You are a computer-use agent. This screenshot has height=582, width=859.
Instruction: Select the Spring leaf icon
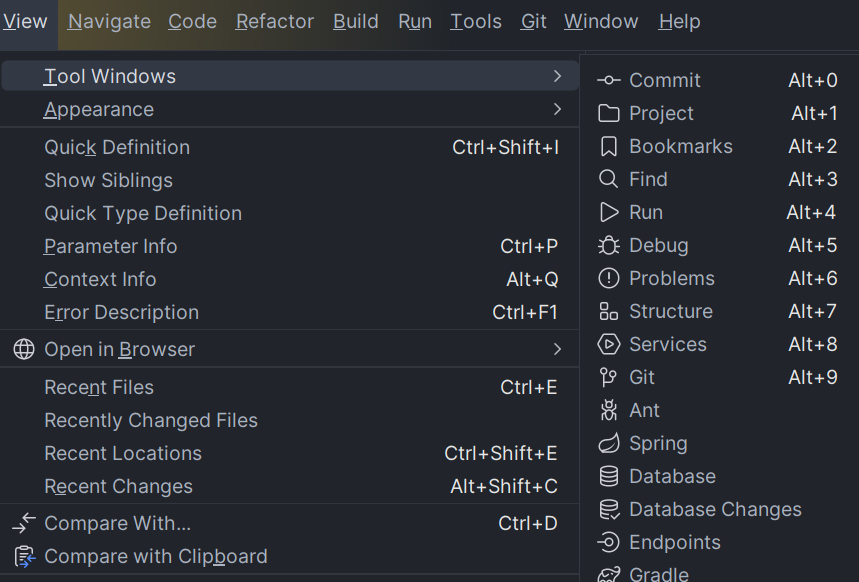pyautogui.click(x=609, y=443)
